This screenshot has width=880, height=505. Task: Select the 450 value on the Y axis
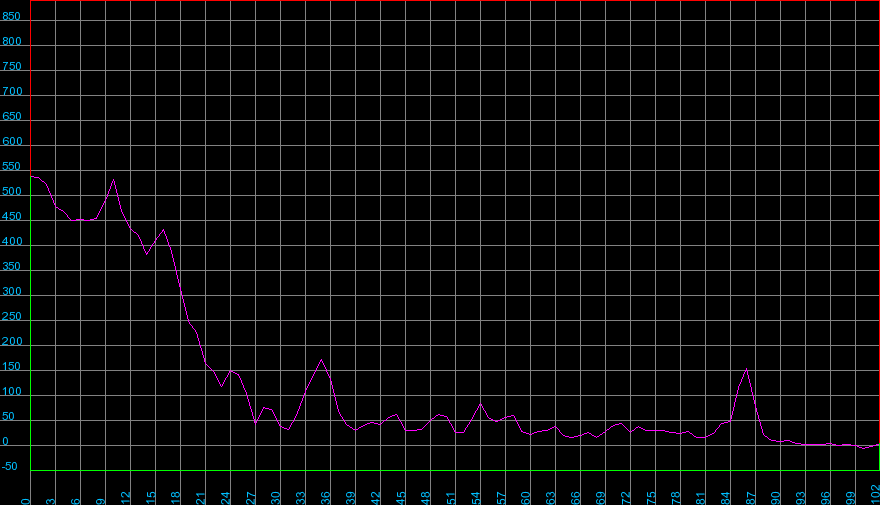point(12,216)
